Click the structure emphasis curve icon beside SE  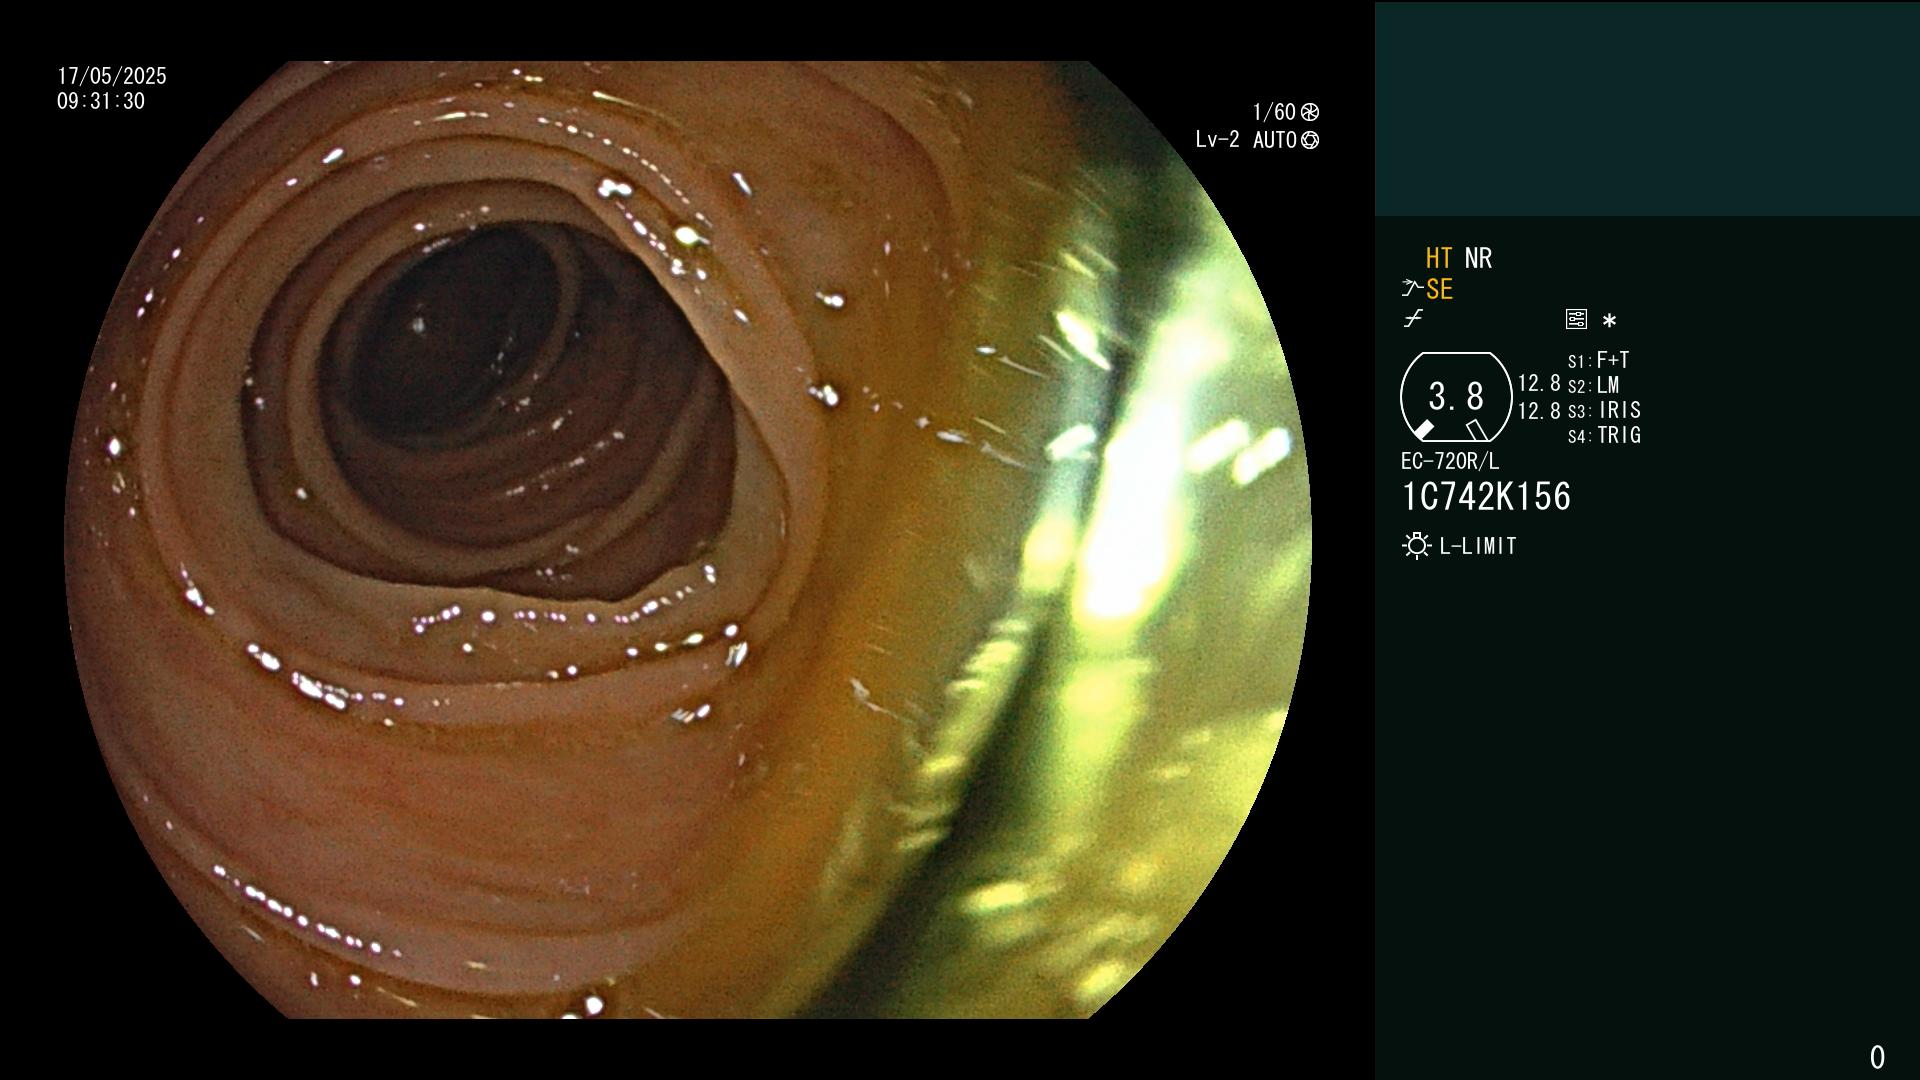[x=1412, y=289]
